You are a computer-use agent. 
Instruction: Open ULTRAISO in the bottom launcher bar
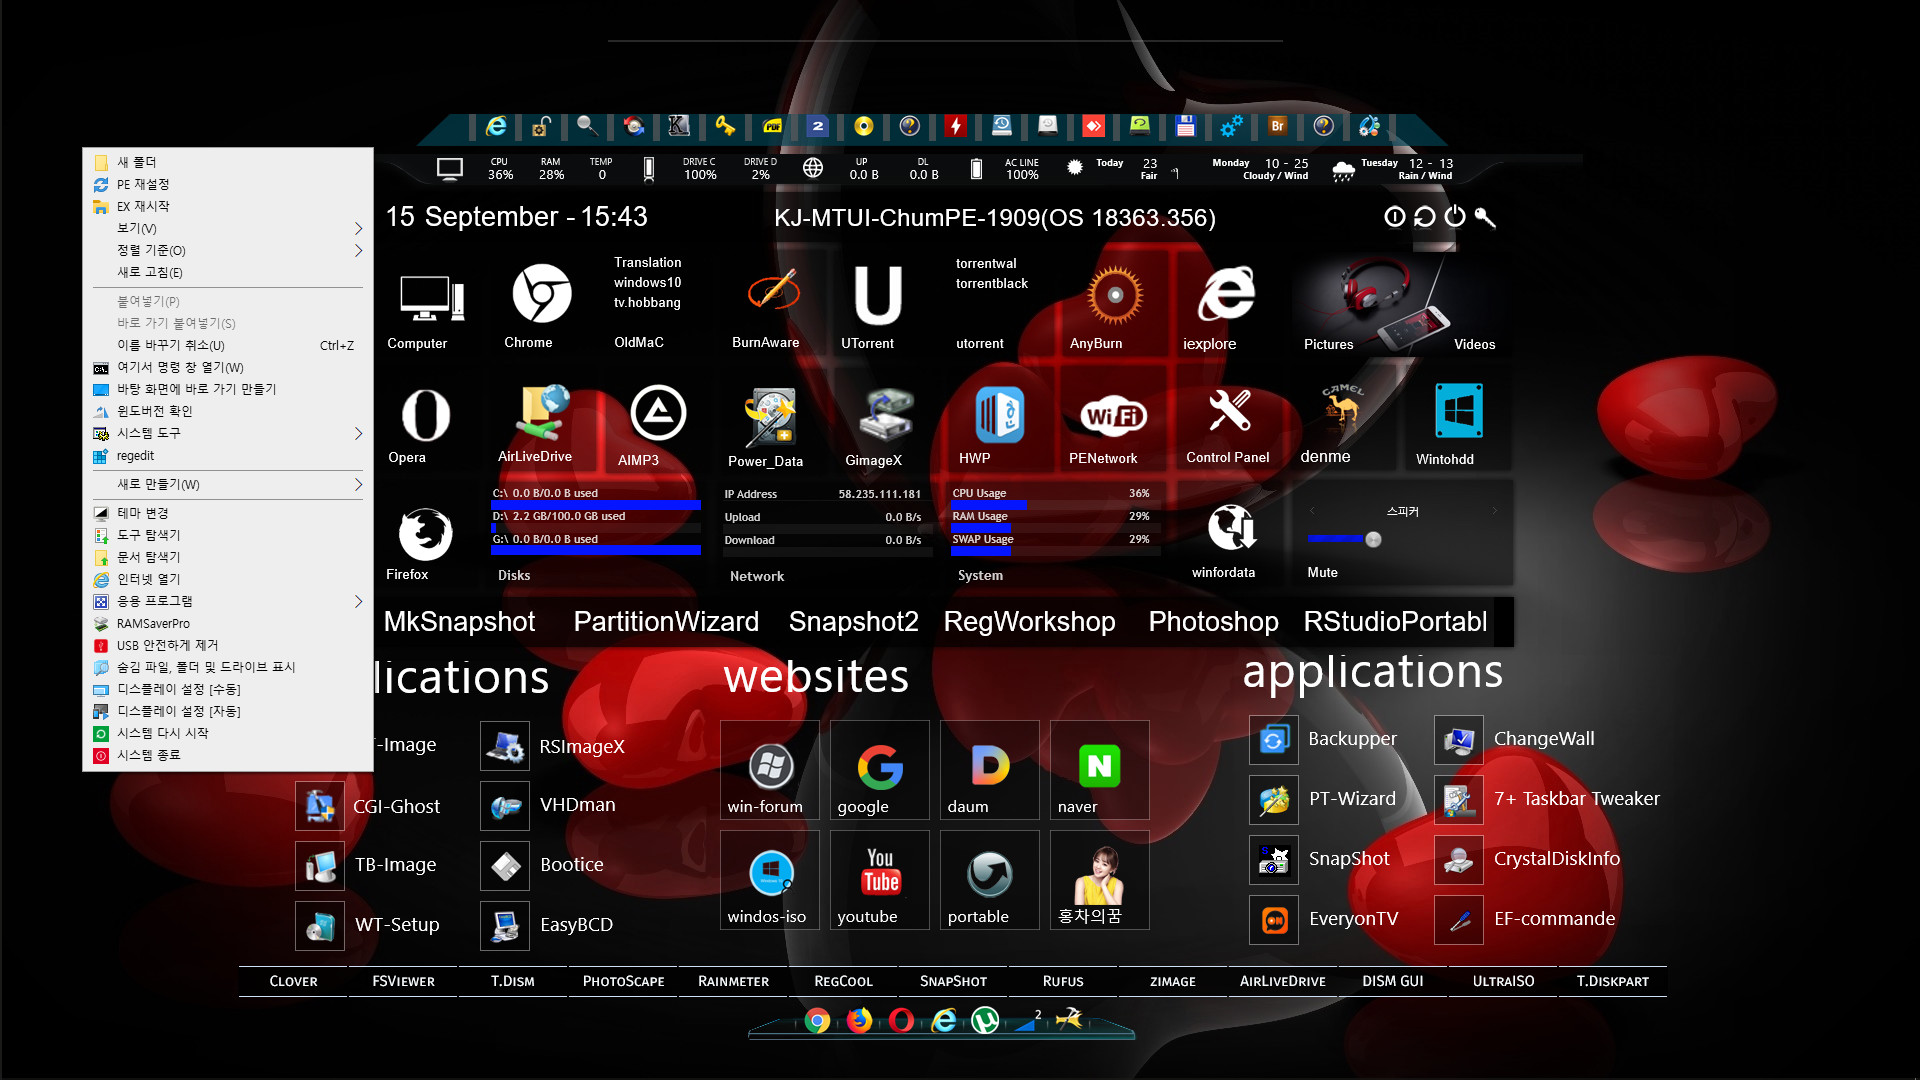tap(1503, 981)
